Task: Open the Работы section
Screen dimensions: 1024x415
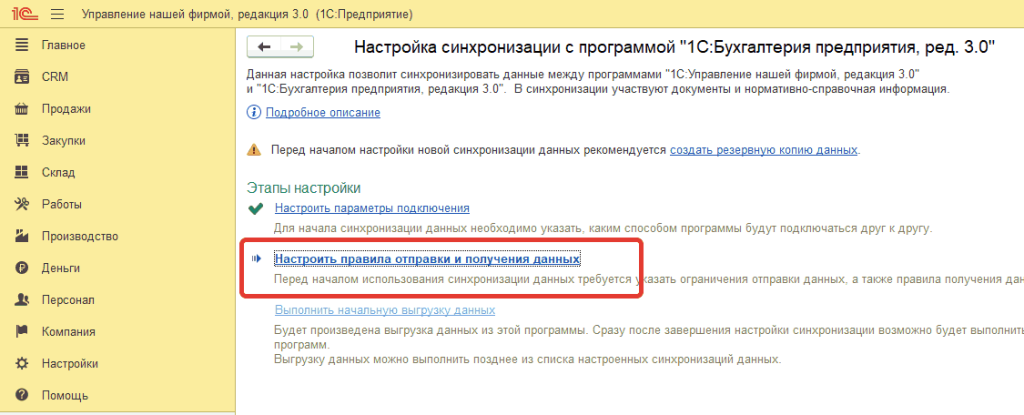Action: (x=61, y=205)
